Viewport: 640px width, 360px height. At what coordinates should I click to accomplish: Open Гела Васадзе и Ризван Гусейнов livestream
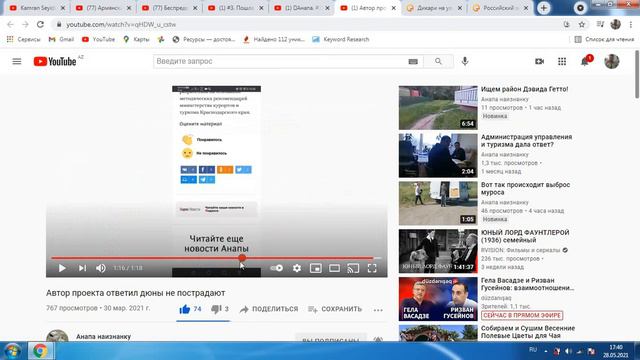pos(527,284)
